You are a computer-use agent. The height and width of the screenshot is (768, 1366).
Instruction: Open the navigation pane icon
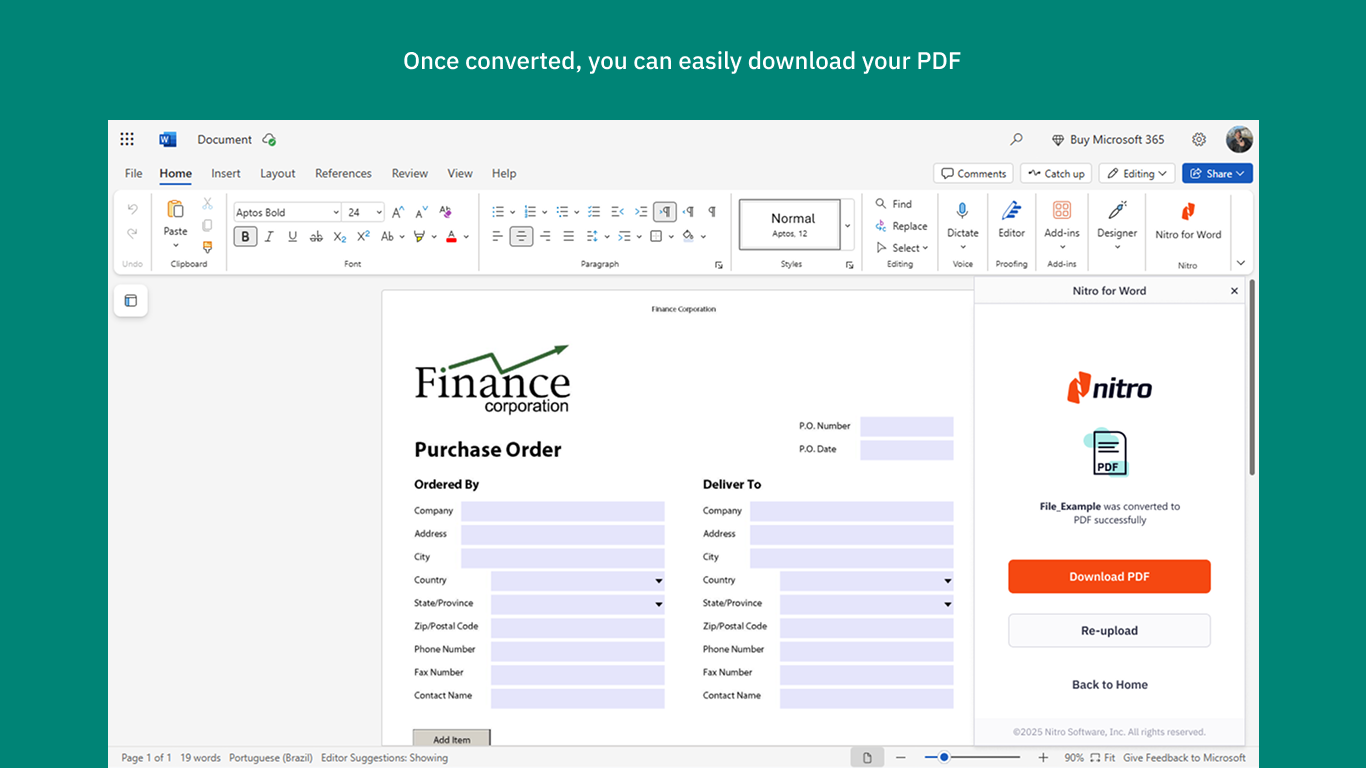coord(130,301)
